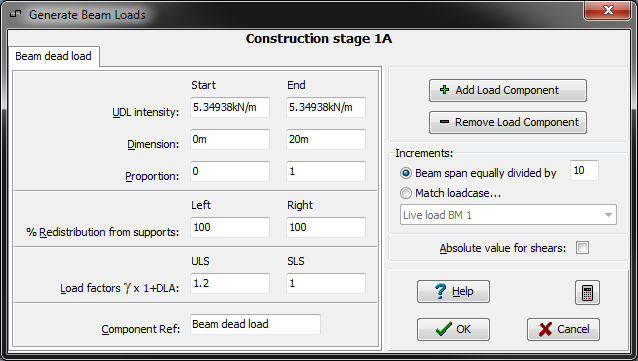This screenshot has height=361, width=638.
Task: Enable Absolute value for shears checkbox
Action: point(582,247)
